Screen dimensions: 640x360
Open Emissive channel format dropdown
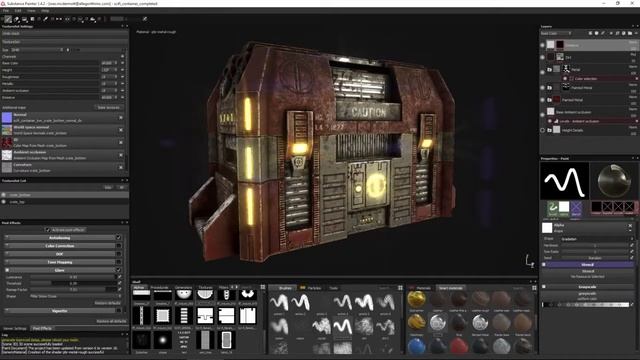(109, 98)
